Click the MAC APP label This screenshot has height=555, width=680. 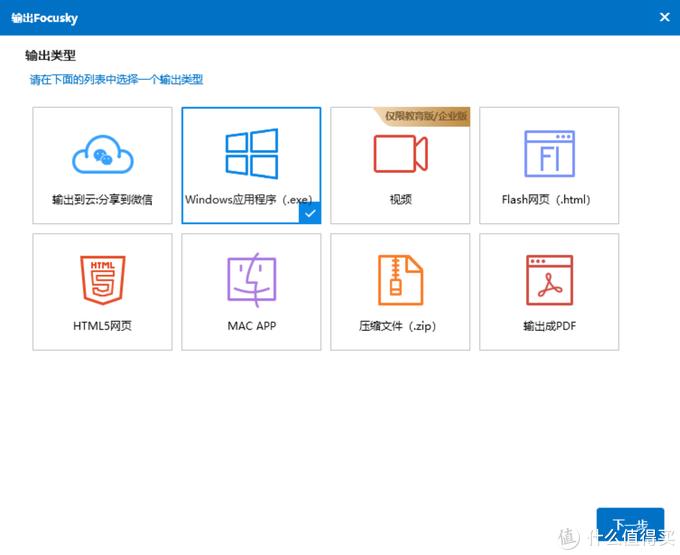click(252, 326)
